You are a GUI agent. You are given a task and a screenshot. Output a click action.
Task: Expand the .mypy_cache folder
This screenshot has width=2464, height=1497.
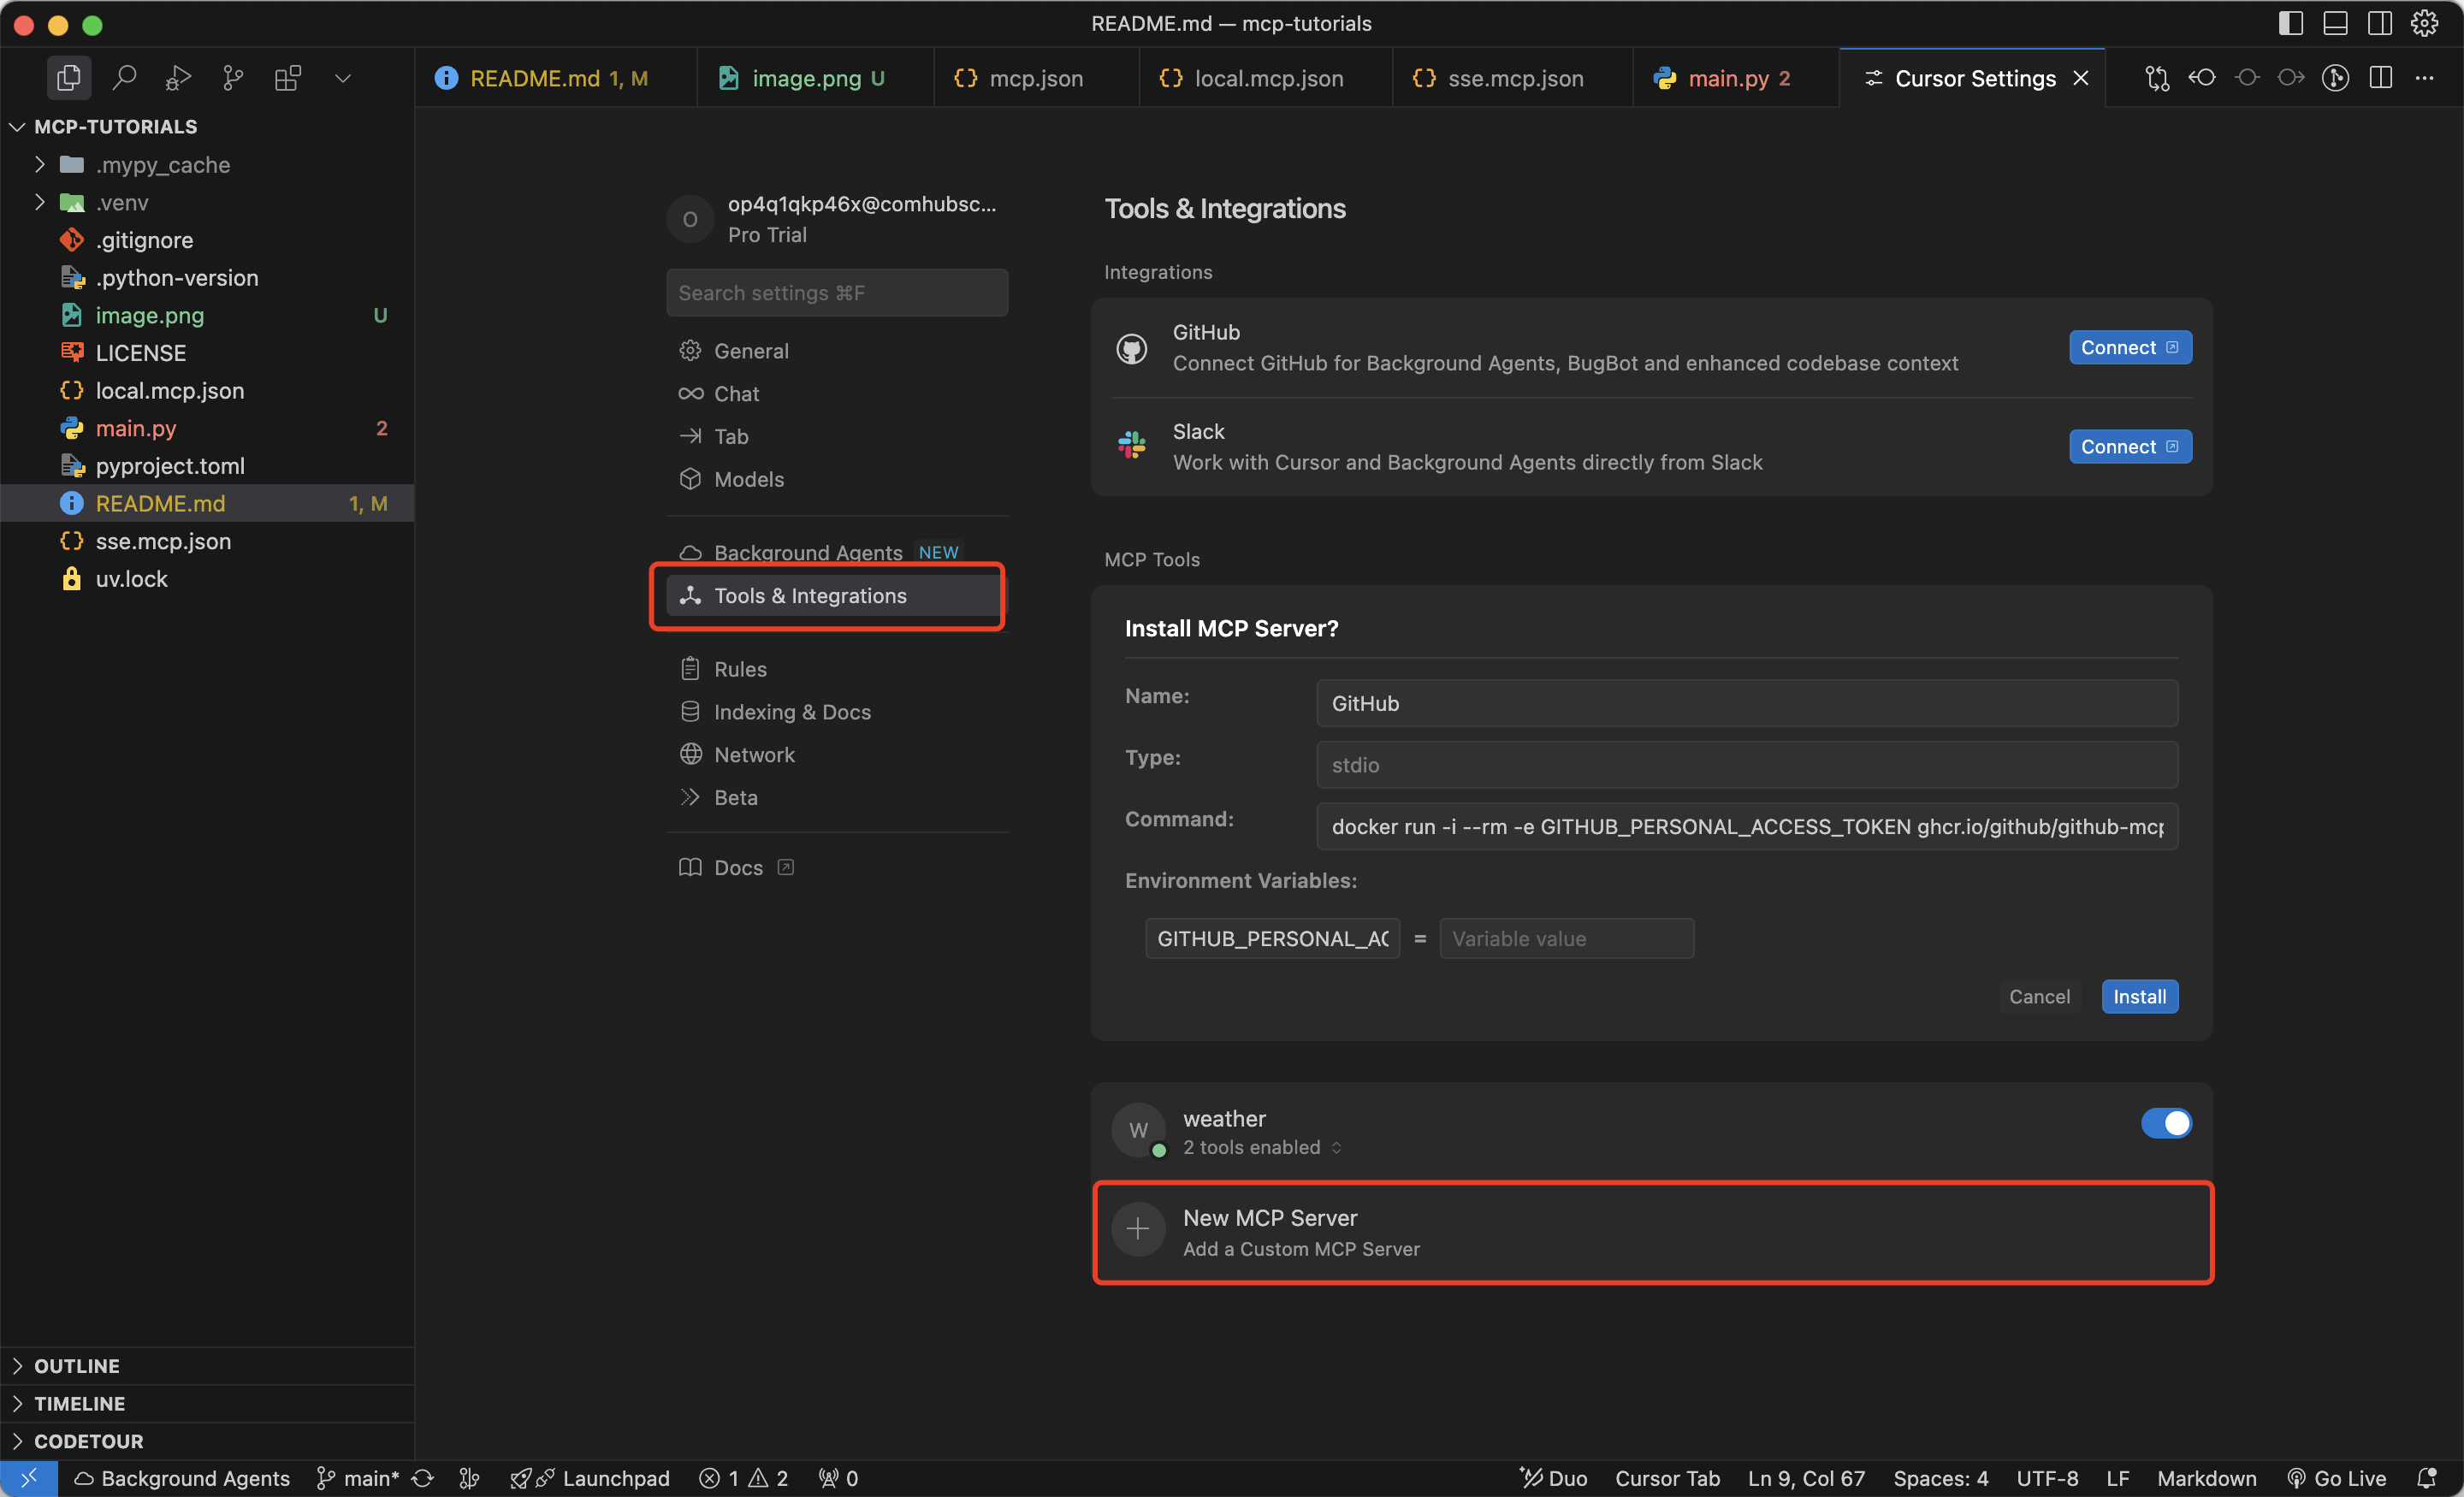point(40,164)
